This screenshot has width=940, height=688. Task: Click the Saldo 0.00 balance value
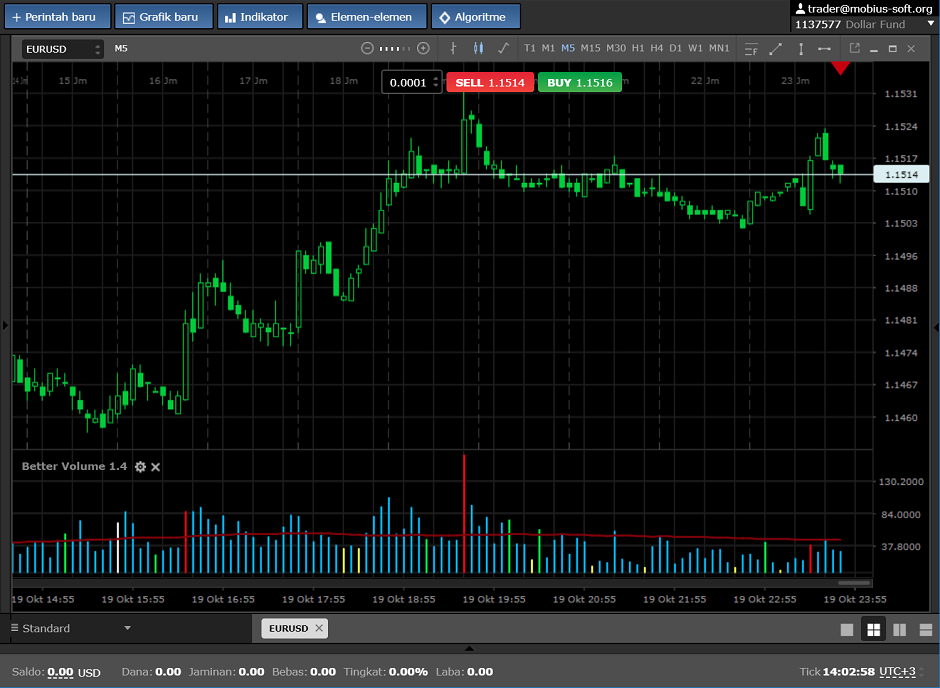click(60, 672)
